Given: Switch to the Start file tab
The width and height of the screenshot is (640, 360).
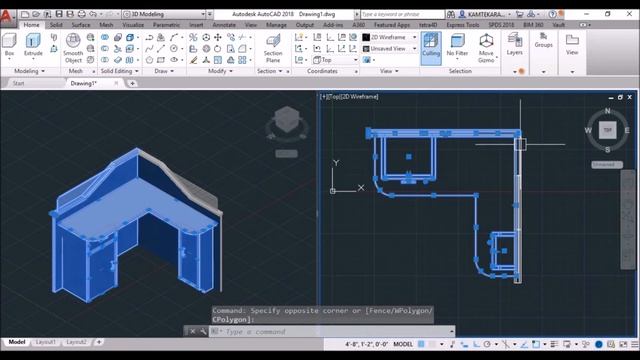Looking at the screenshot, I should tap(18, 83).
